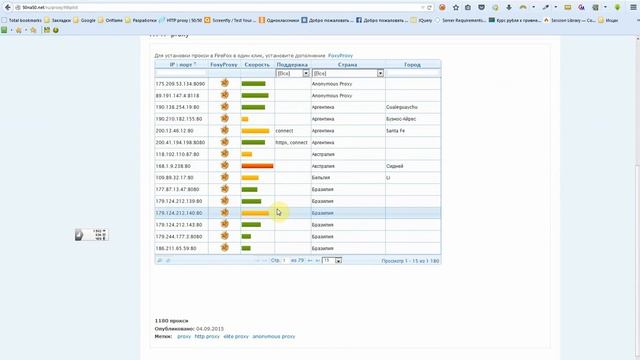Viewport: 640px width, 360px height.
Task: Go to next page arrow in pager
Action: click(310, 260)
